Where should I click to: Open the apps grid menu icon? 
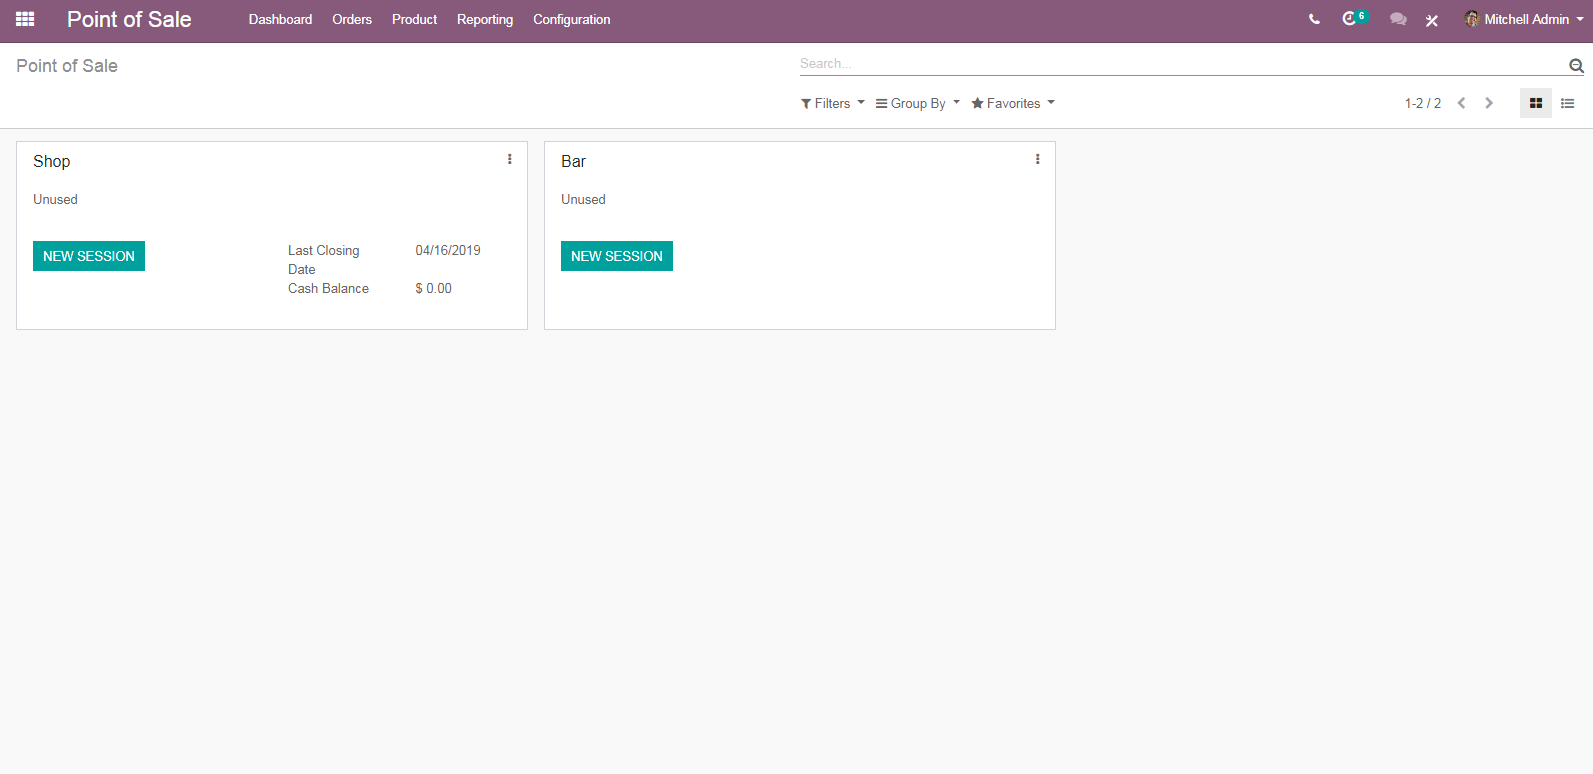click(25, 19)
